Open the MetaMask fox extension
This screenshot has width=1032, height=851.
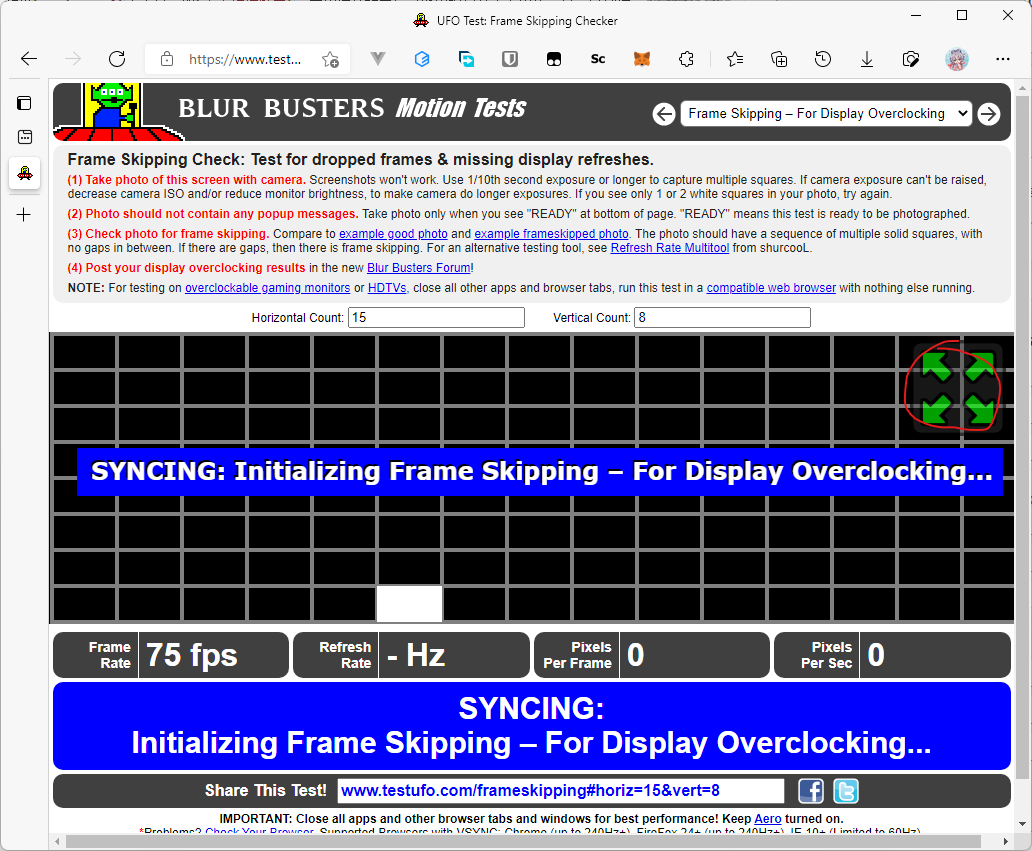pyautogui.click(x=642, y=59)
